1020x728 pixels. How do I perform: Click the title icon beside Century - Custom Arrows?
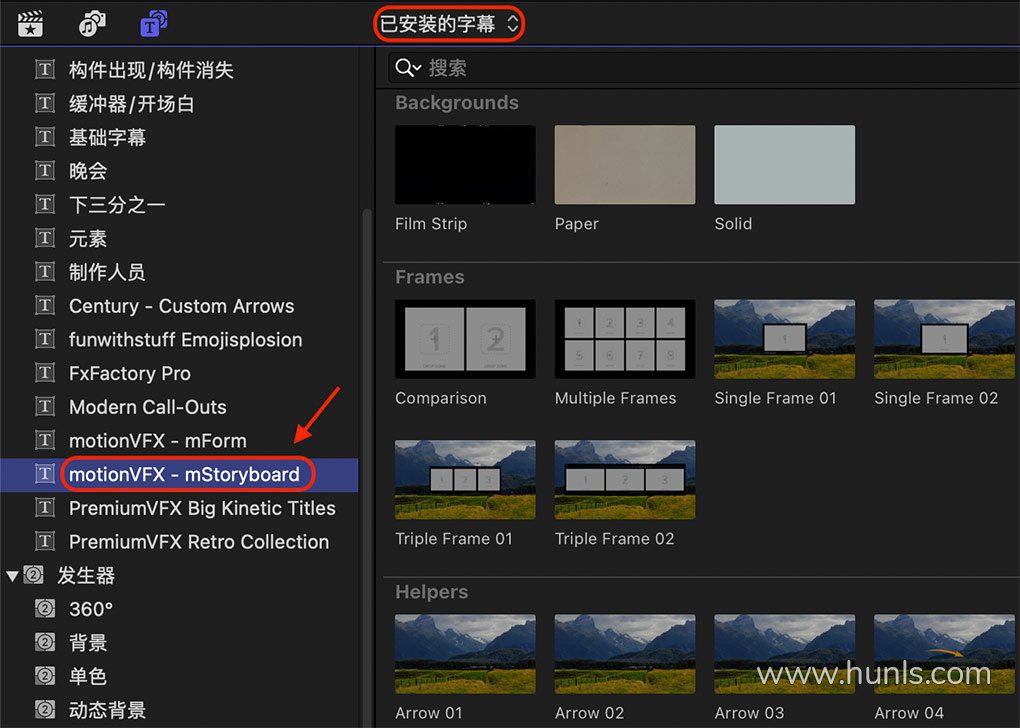[45, 305]
